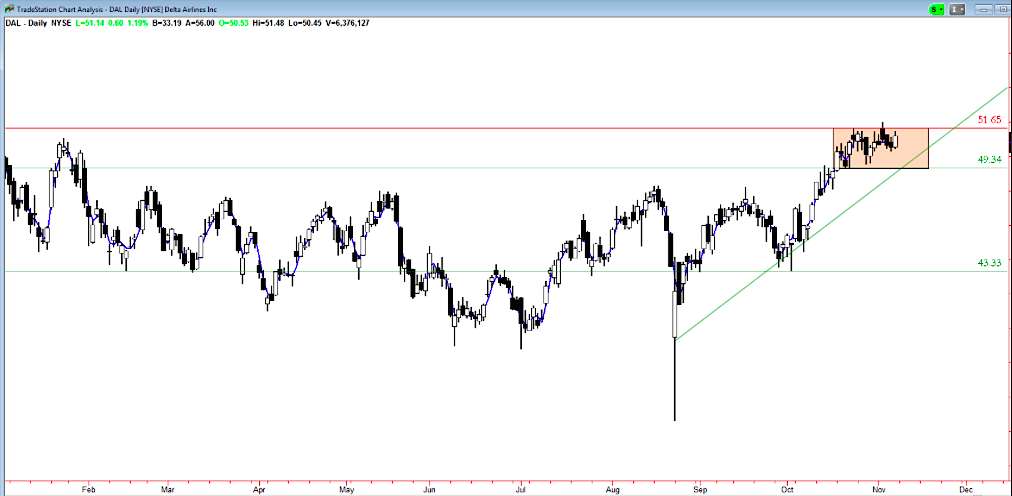Maximize the Chart Analysis window

(1001, 9)
